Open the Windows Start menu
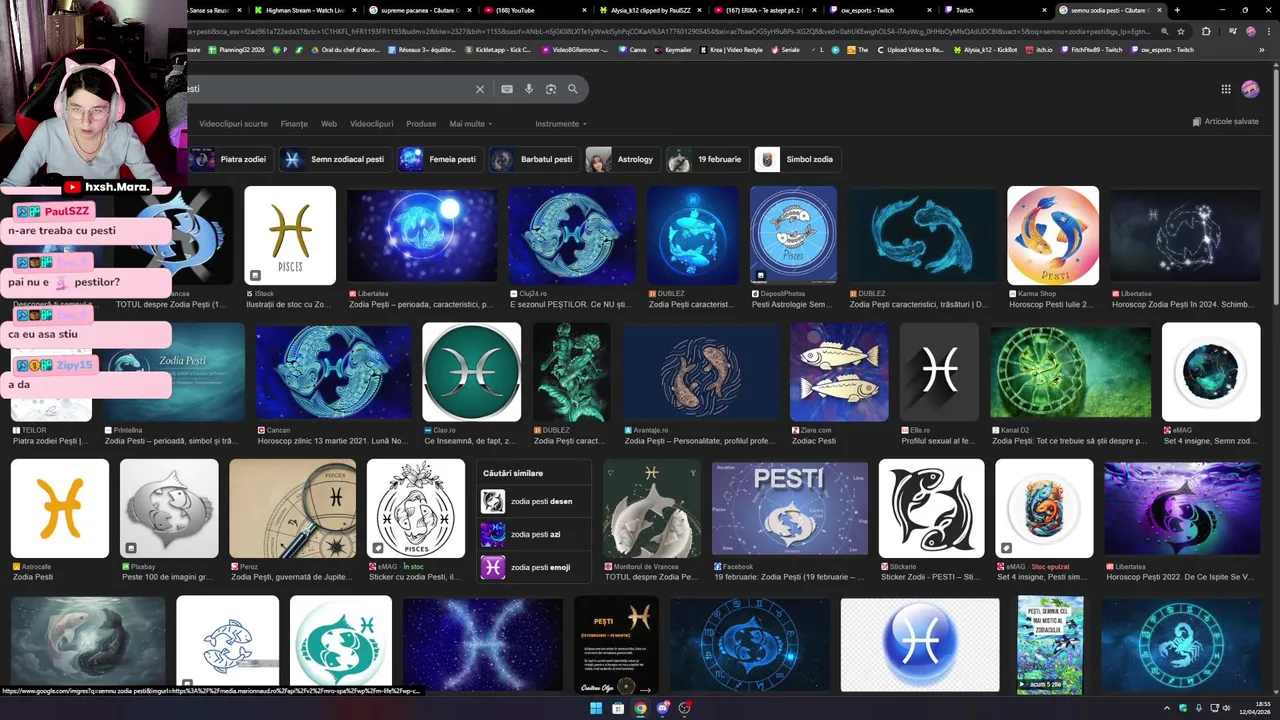 click(596, 708)
